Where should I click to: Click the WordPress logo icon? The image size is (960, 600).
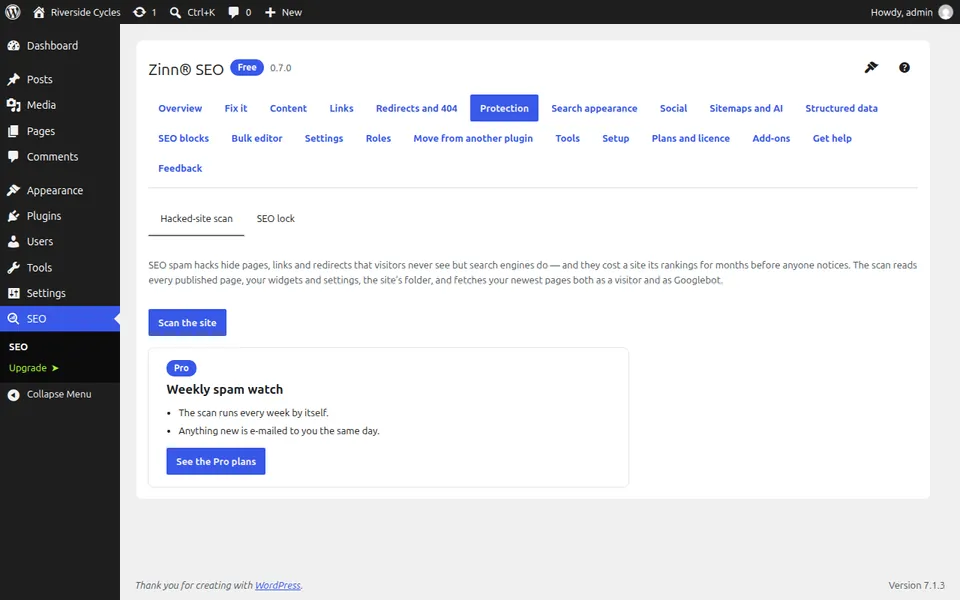tap(13, 12)
